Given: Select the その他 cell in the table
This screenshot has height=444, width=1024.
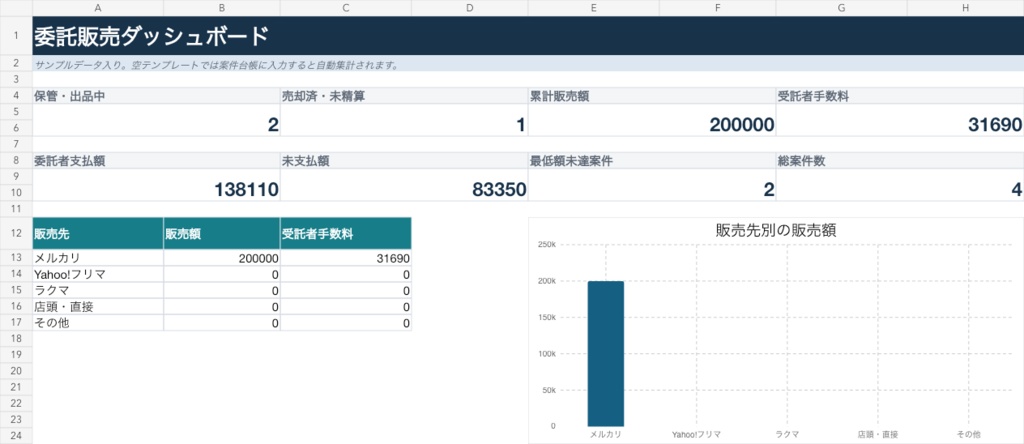Looking at the screenshot, I should [98, 323].
